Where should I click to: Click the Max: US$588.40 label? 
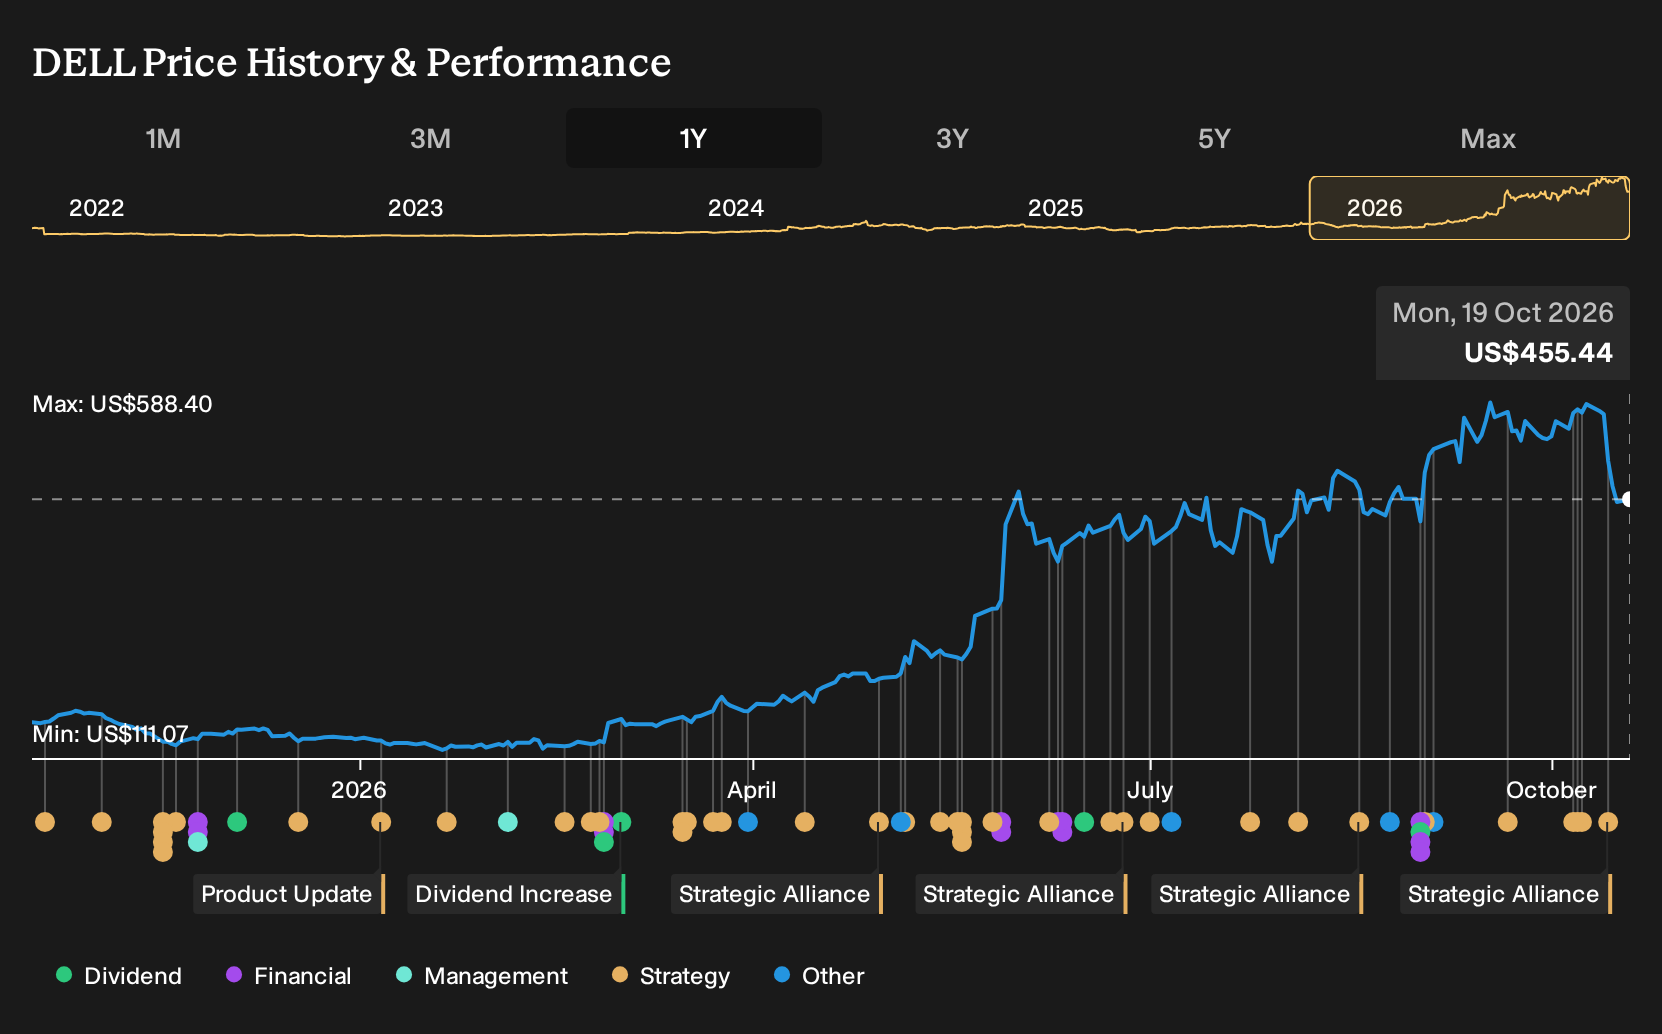122,404
